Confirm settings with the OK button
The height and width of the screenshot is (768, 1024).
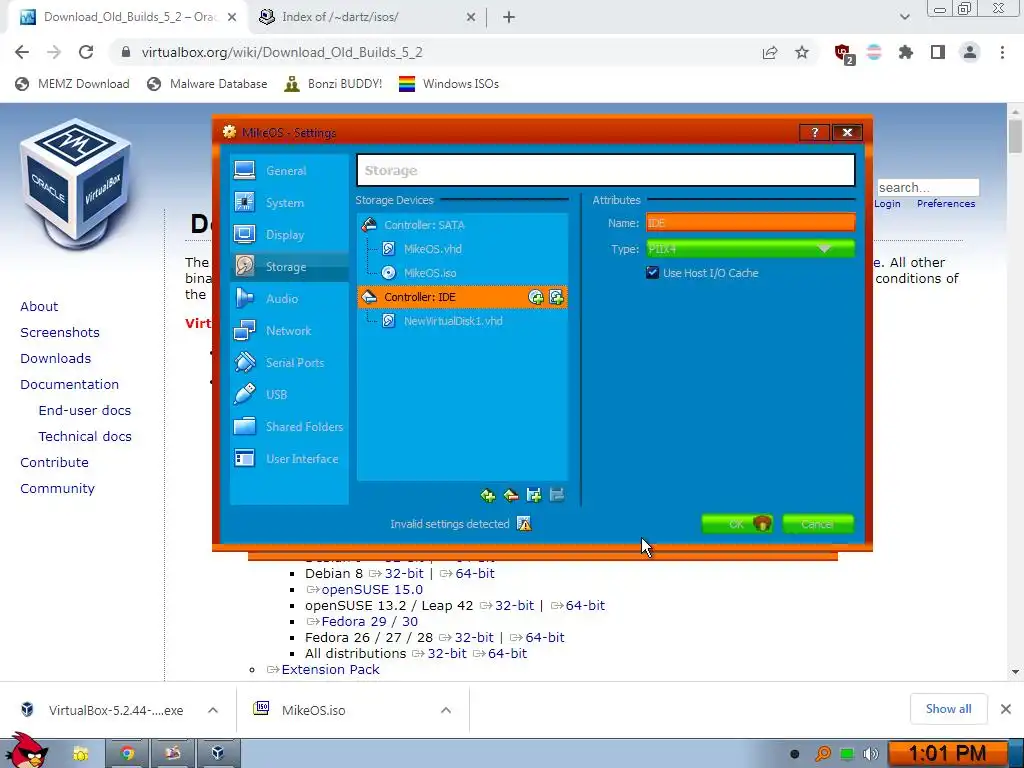[x=737, y=524]
